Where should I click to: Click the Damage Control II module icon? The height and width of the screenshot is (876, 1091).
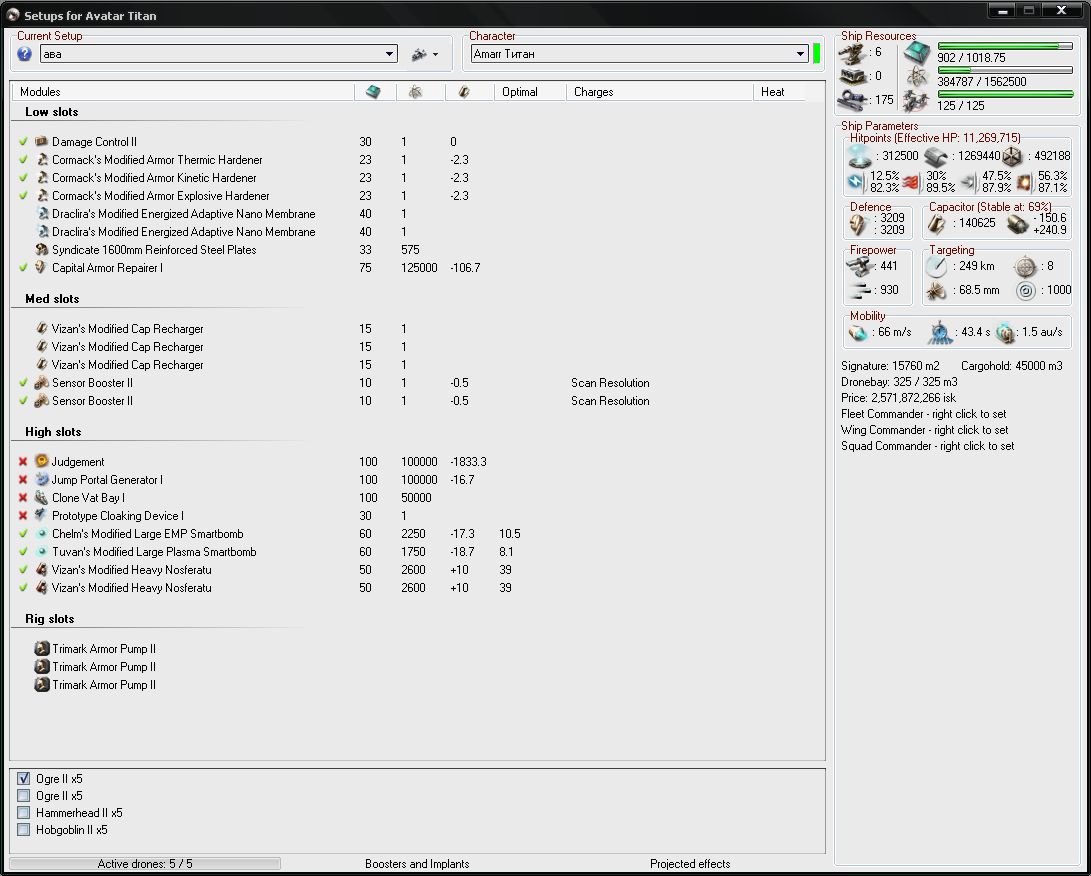click(x=42, y=141)
